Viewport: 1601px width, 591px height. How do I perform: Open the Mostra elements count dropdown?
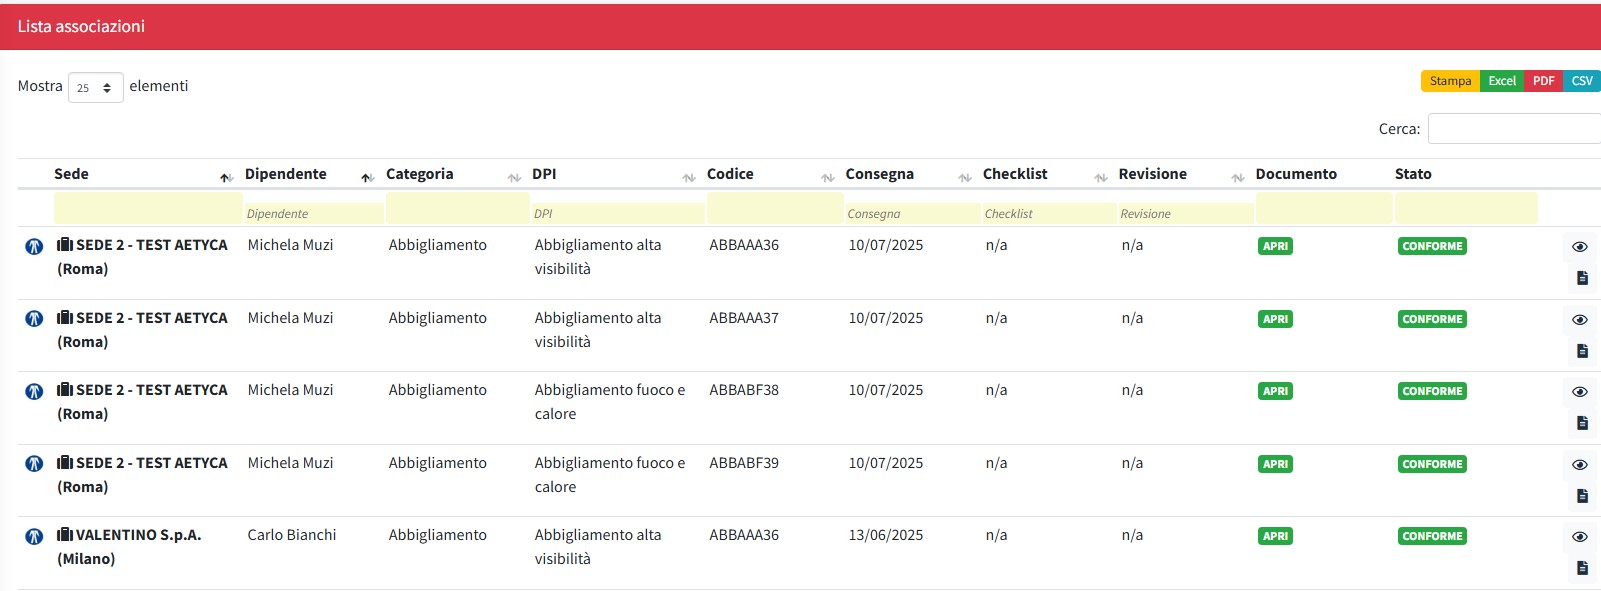(x=96, y=87)
